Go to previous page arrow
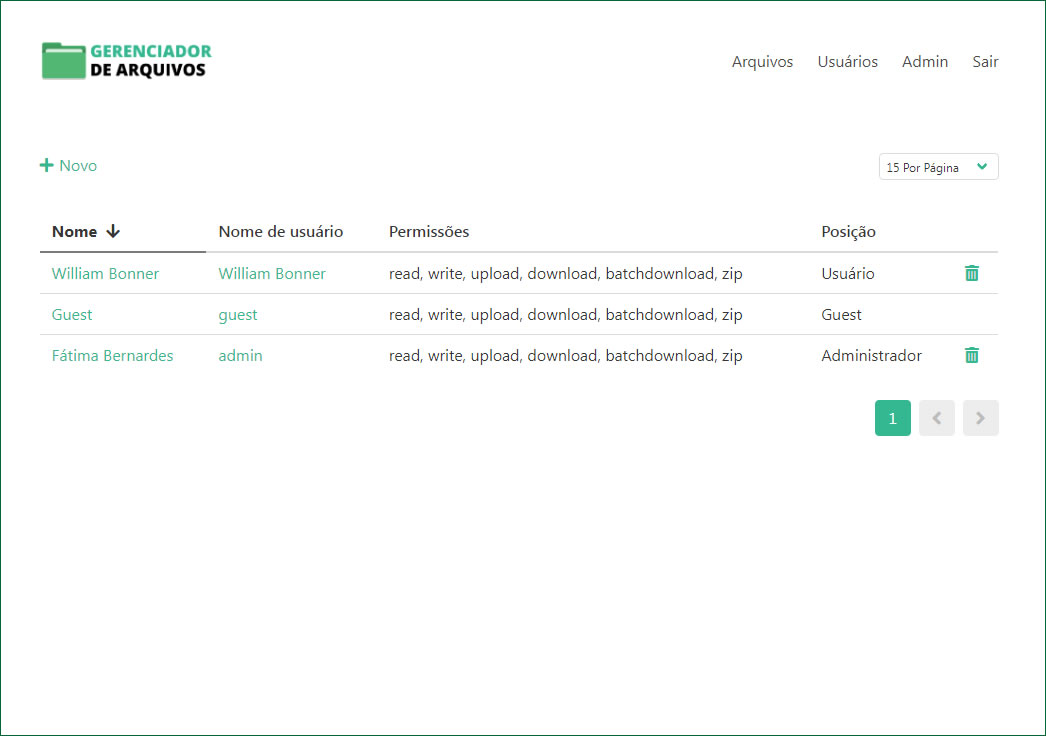The width and height of the screenshot is (1046, 736). click(936, 418)
